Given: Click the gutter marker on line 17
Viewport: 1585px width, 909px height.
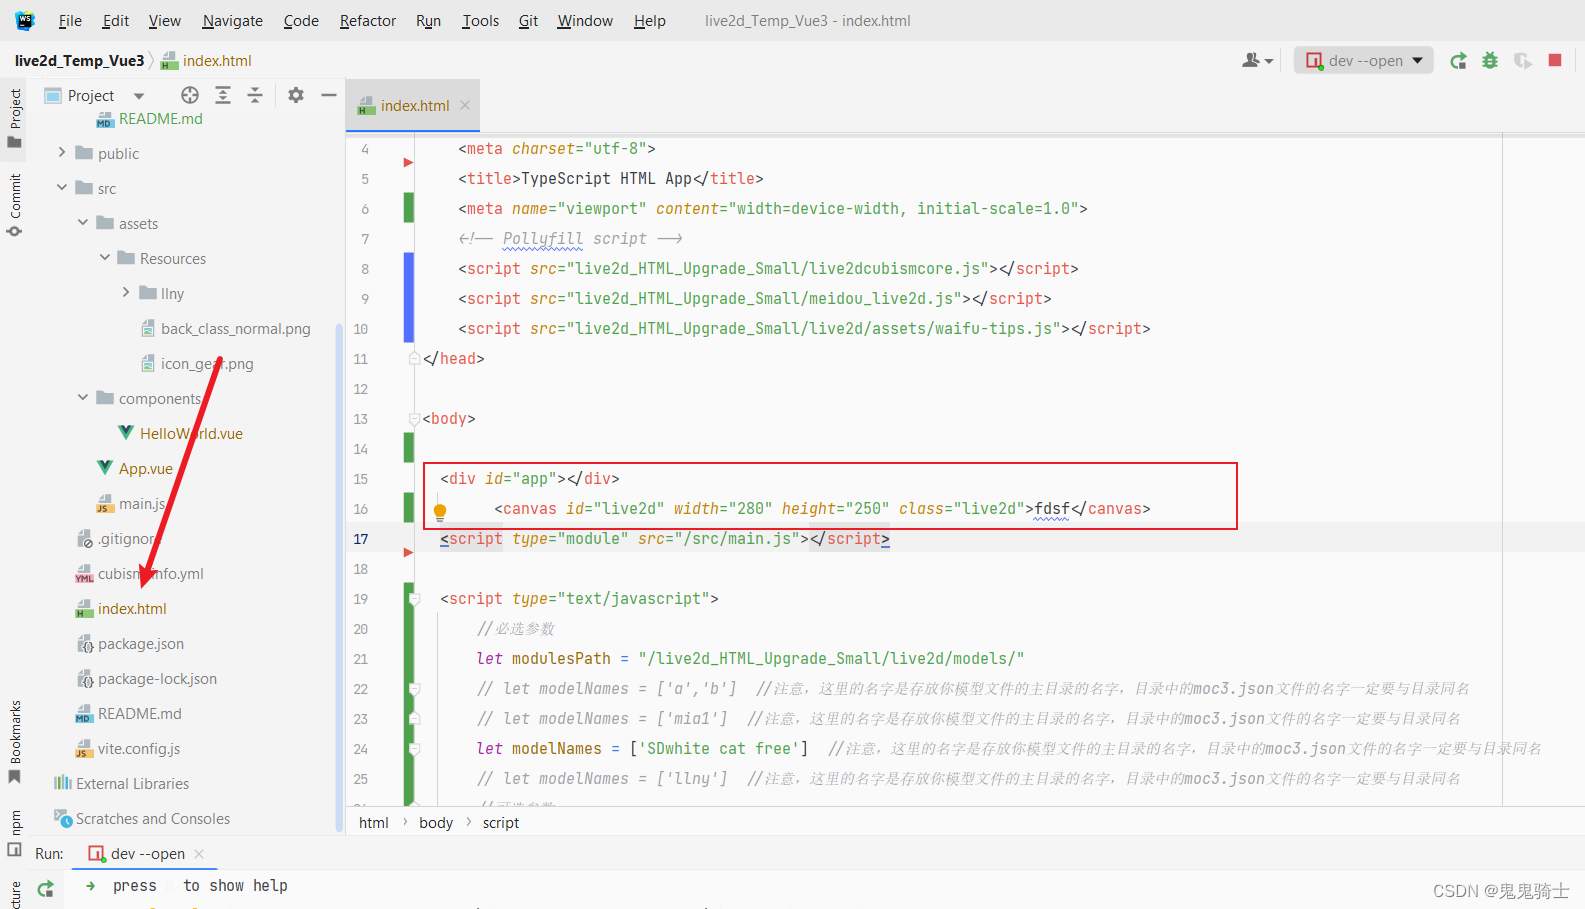Looking at the screenshot, I should 408,552.
